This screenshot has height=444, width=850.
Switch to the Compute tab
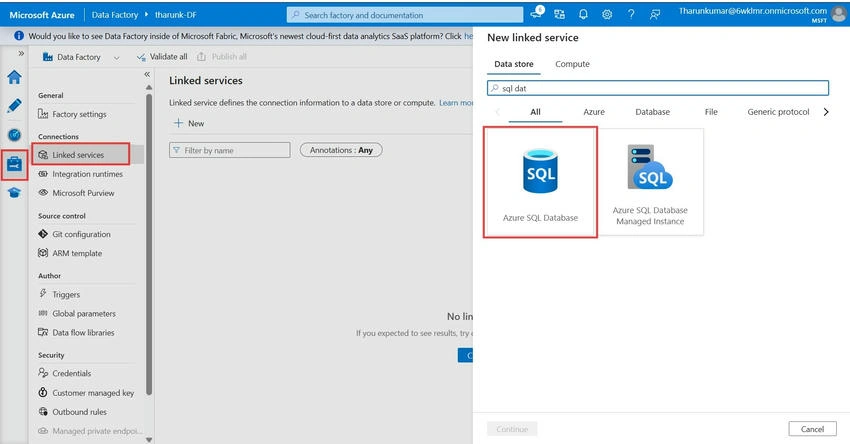pos(572,64)
